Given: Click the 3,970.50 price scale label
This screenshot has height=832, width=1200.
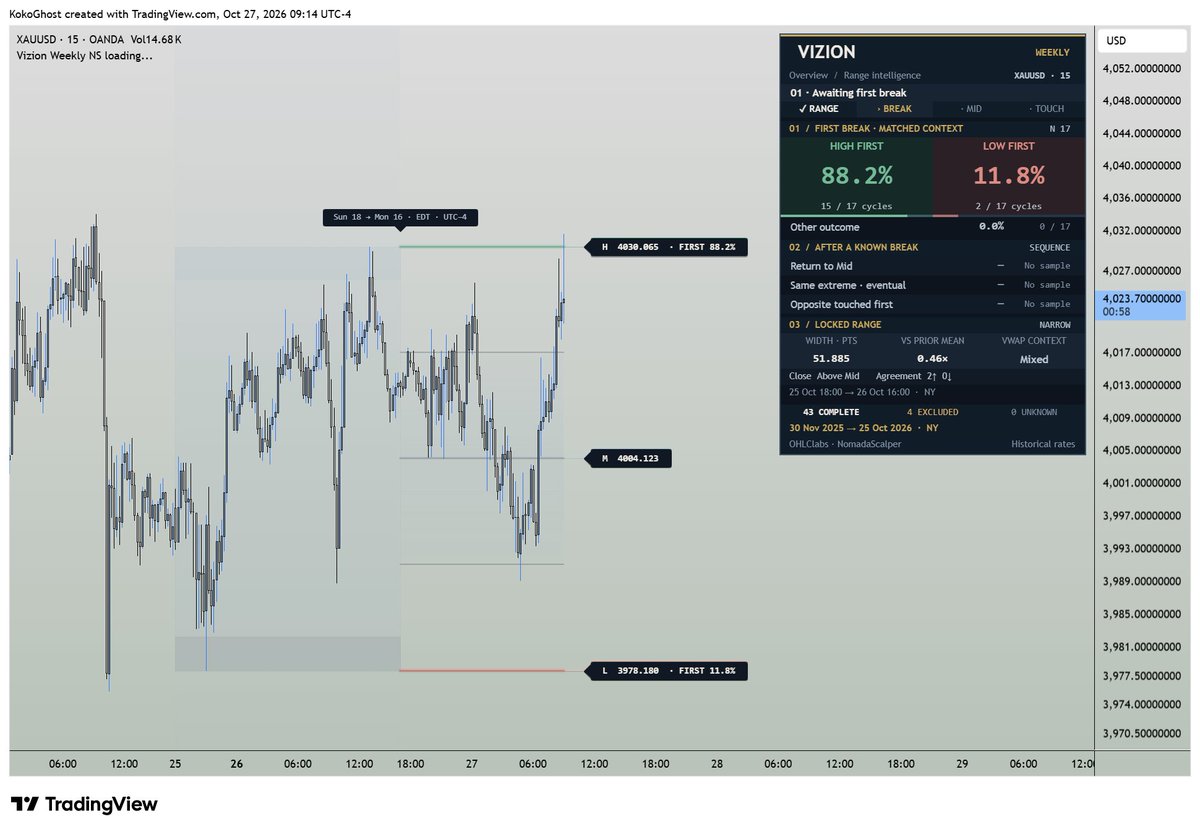Looking at the screenshot, I should (x=1140, y=733).
